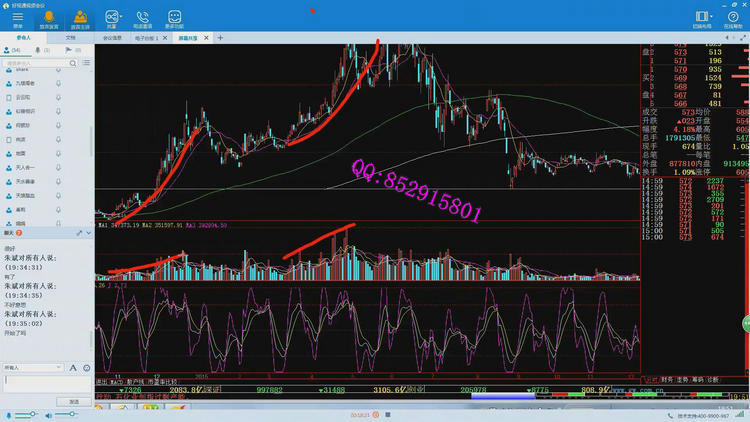Collapse the chat panel chevron
The width and height of the screenshot is (750, 422).
pyautogui.click(x=89, y=232)
